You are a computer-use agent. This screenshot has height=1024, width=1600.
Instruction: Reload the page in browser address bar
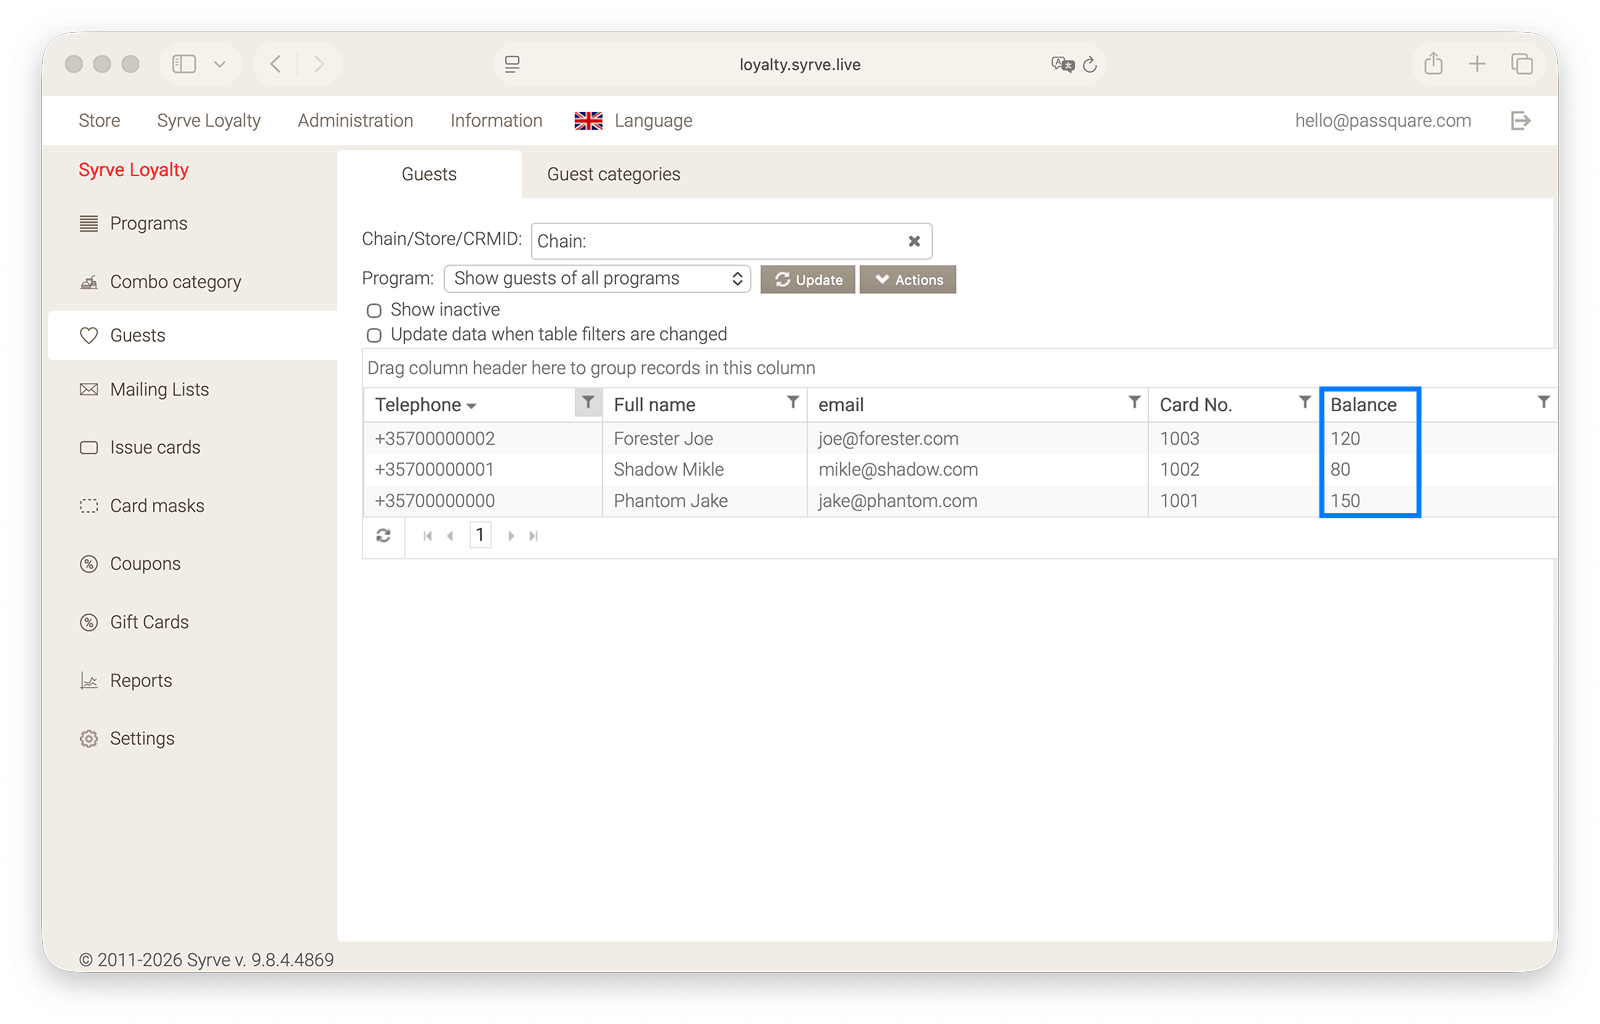pos(1090,65)
